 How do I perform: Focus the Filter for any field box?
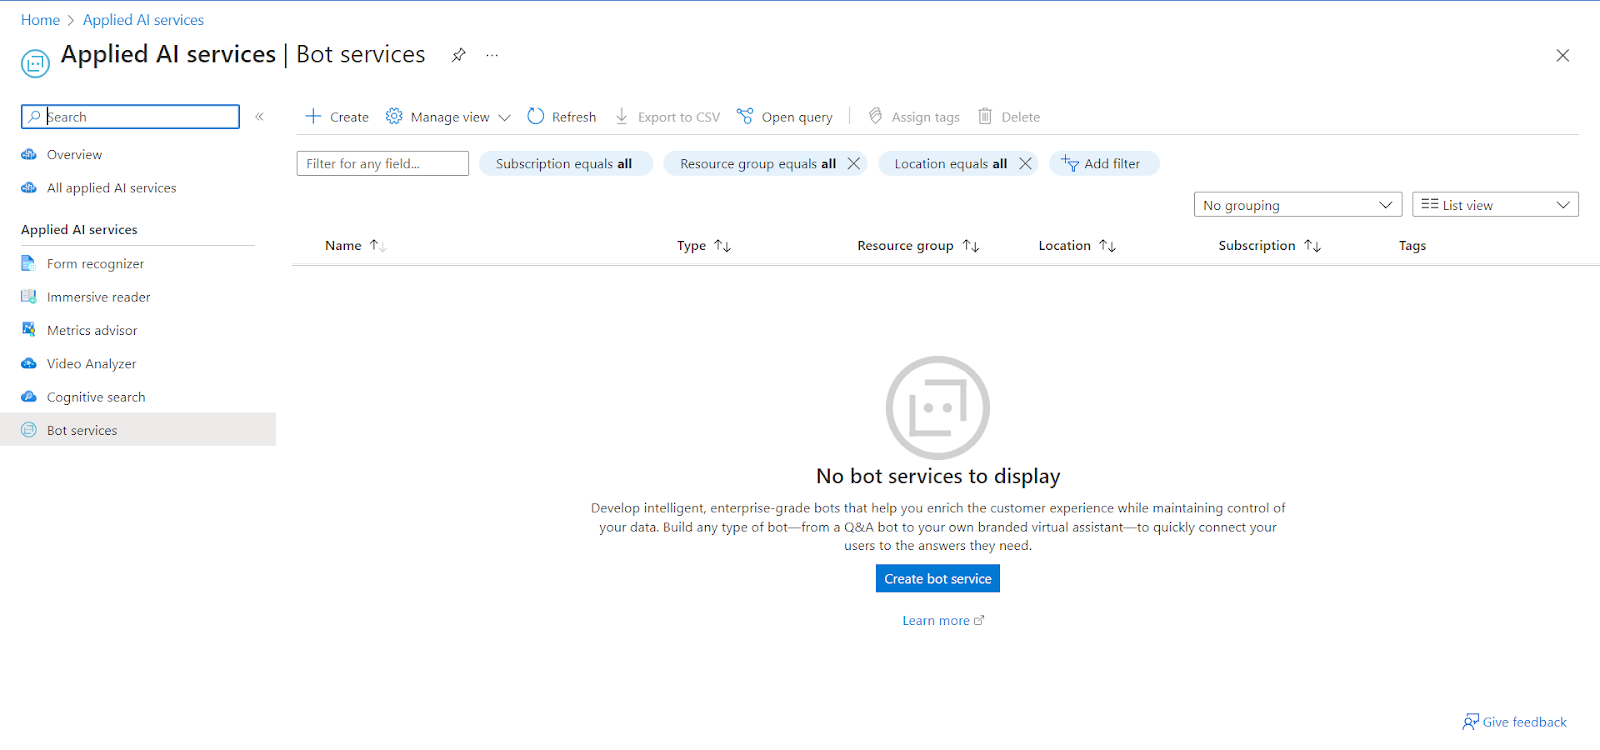[382, 164]
